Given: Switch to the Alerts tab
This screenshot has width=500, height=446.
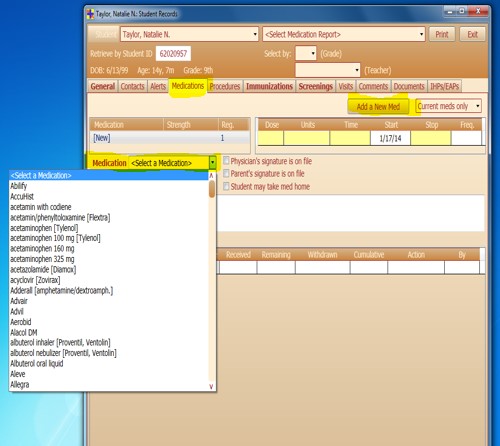Looking at the screenshot, I should [x=158, y=86].
